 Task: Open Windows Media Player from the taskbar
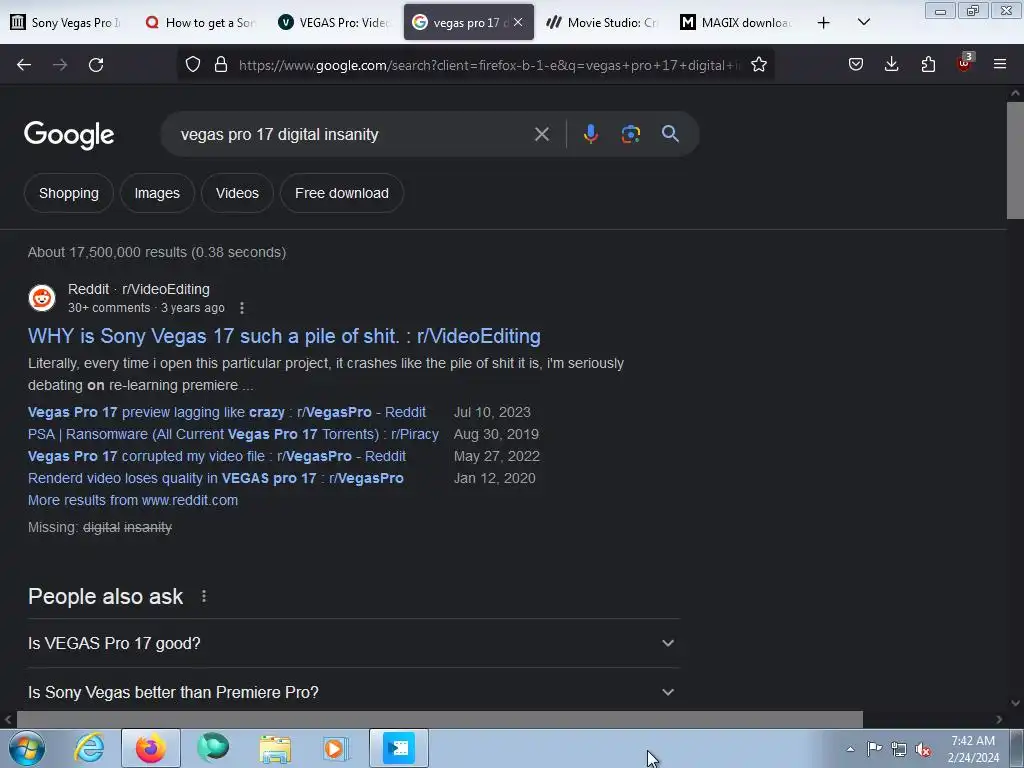pos(336,748)
